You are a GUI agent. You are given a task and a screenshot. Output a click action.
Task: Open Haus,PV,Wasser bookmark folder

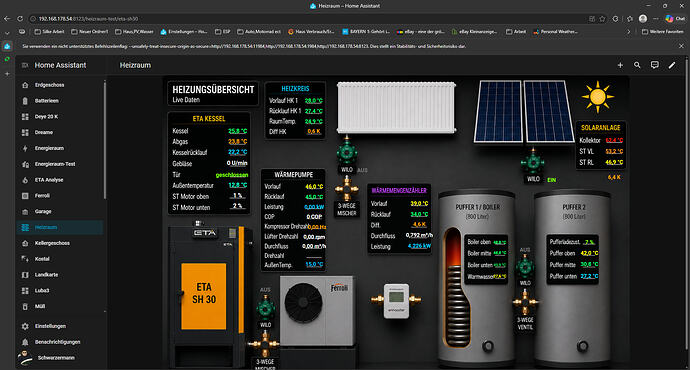tap(134, 32)
